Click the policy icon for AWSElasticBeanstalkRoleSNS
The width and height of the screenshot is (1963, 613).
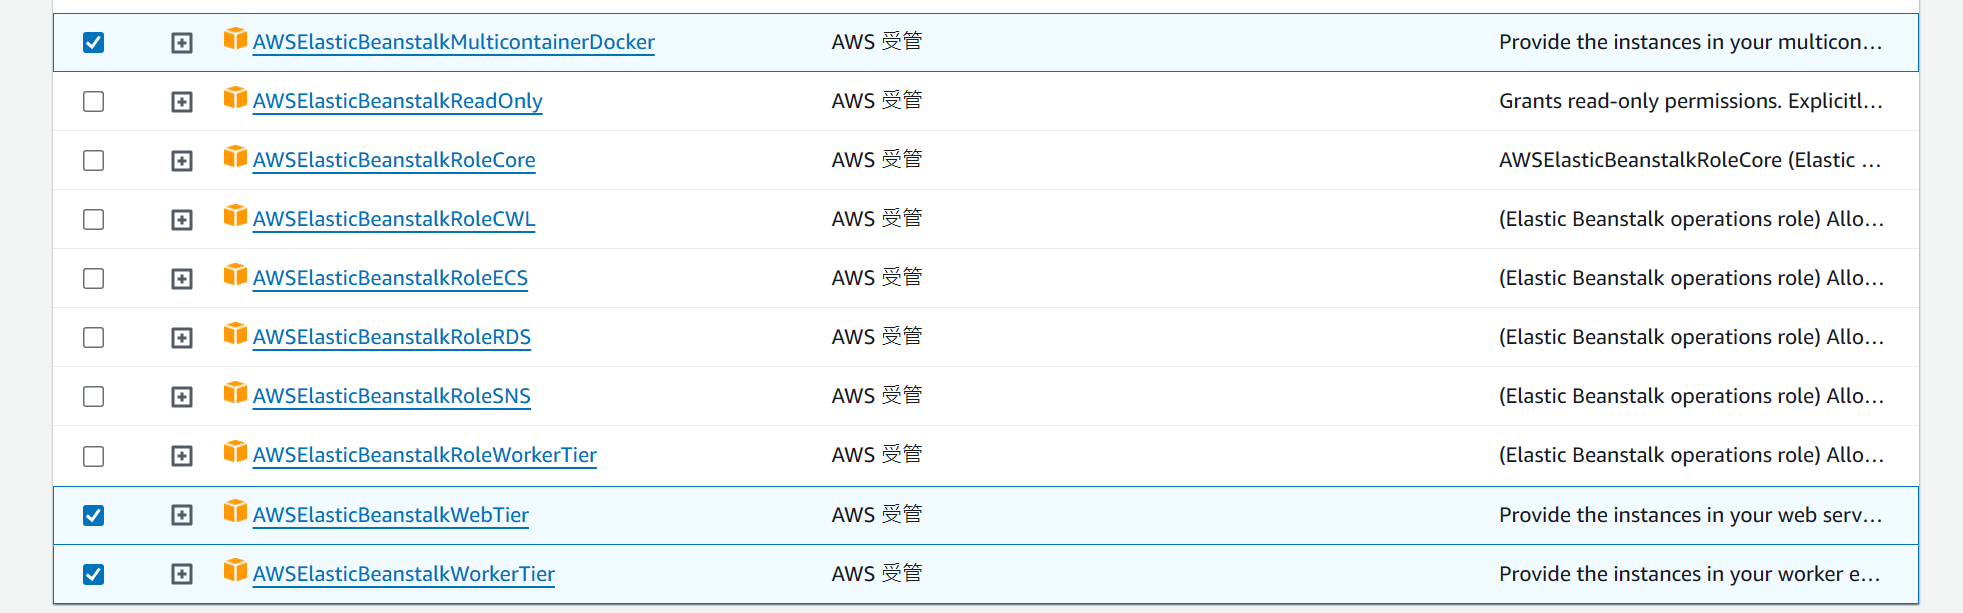click(235, 393)
